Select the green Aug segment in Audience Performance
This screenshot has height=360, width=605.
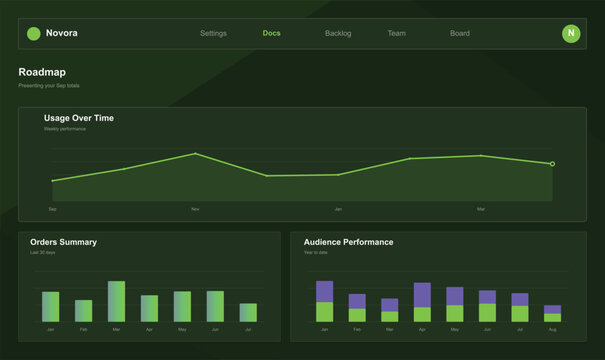pyautogui.click(x=553, y=318)
